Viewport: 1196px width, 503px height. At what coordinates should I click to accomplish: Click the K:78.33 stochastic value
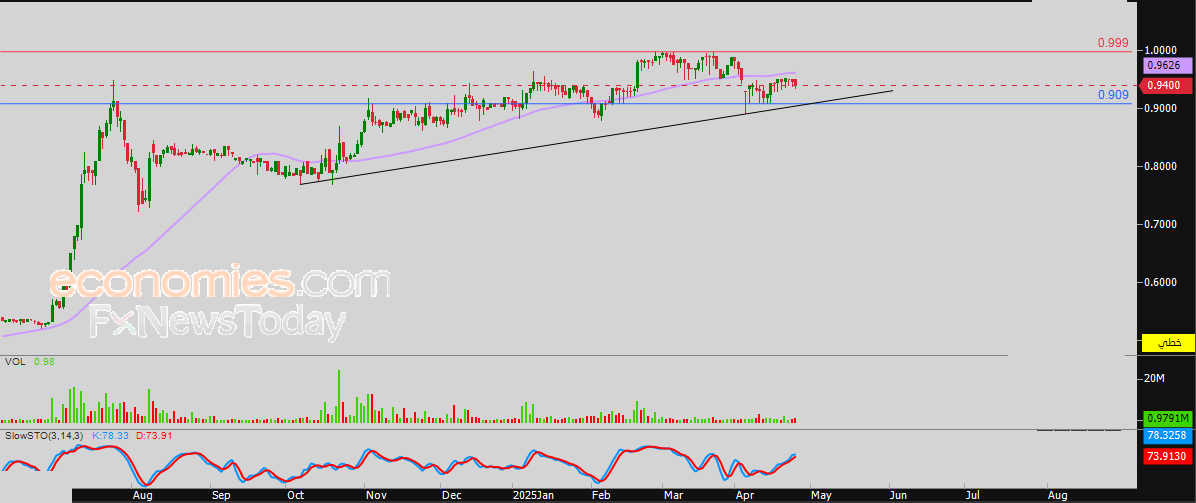[x=111, y=436]
